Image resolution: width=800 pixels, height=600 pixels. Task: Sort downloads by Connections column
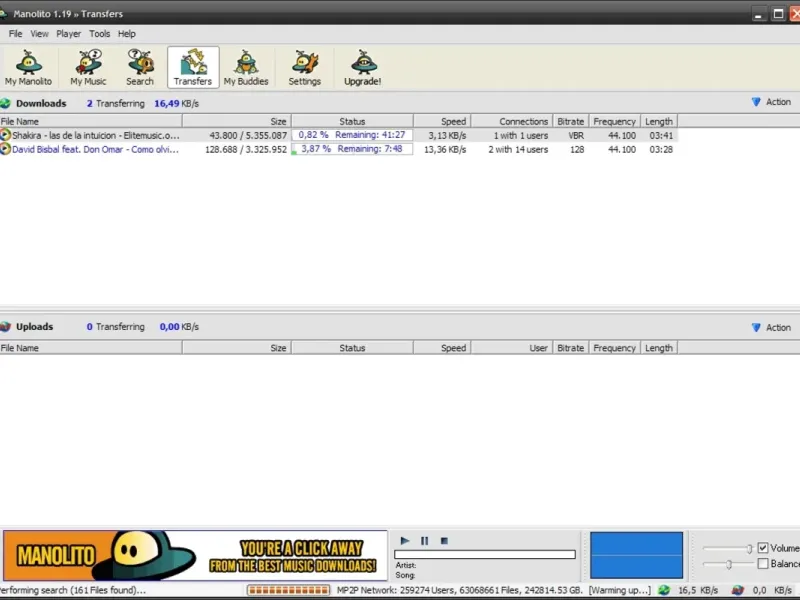(512, 121)
